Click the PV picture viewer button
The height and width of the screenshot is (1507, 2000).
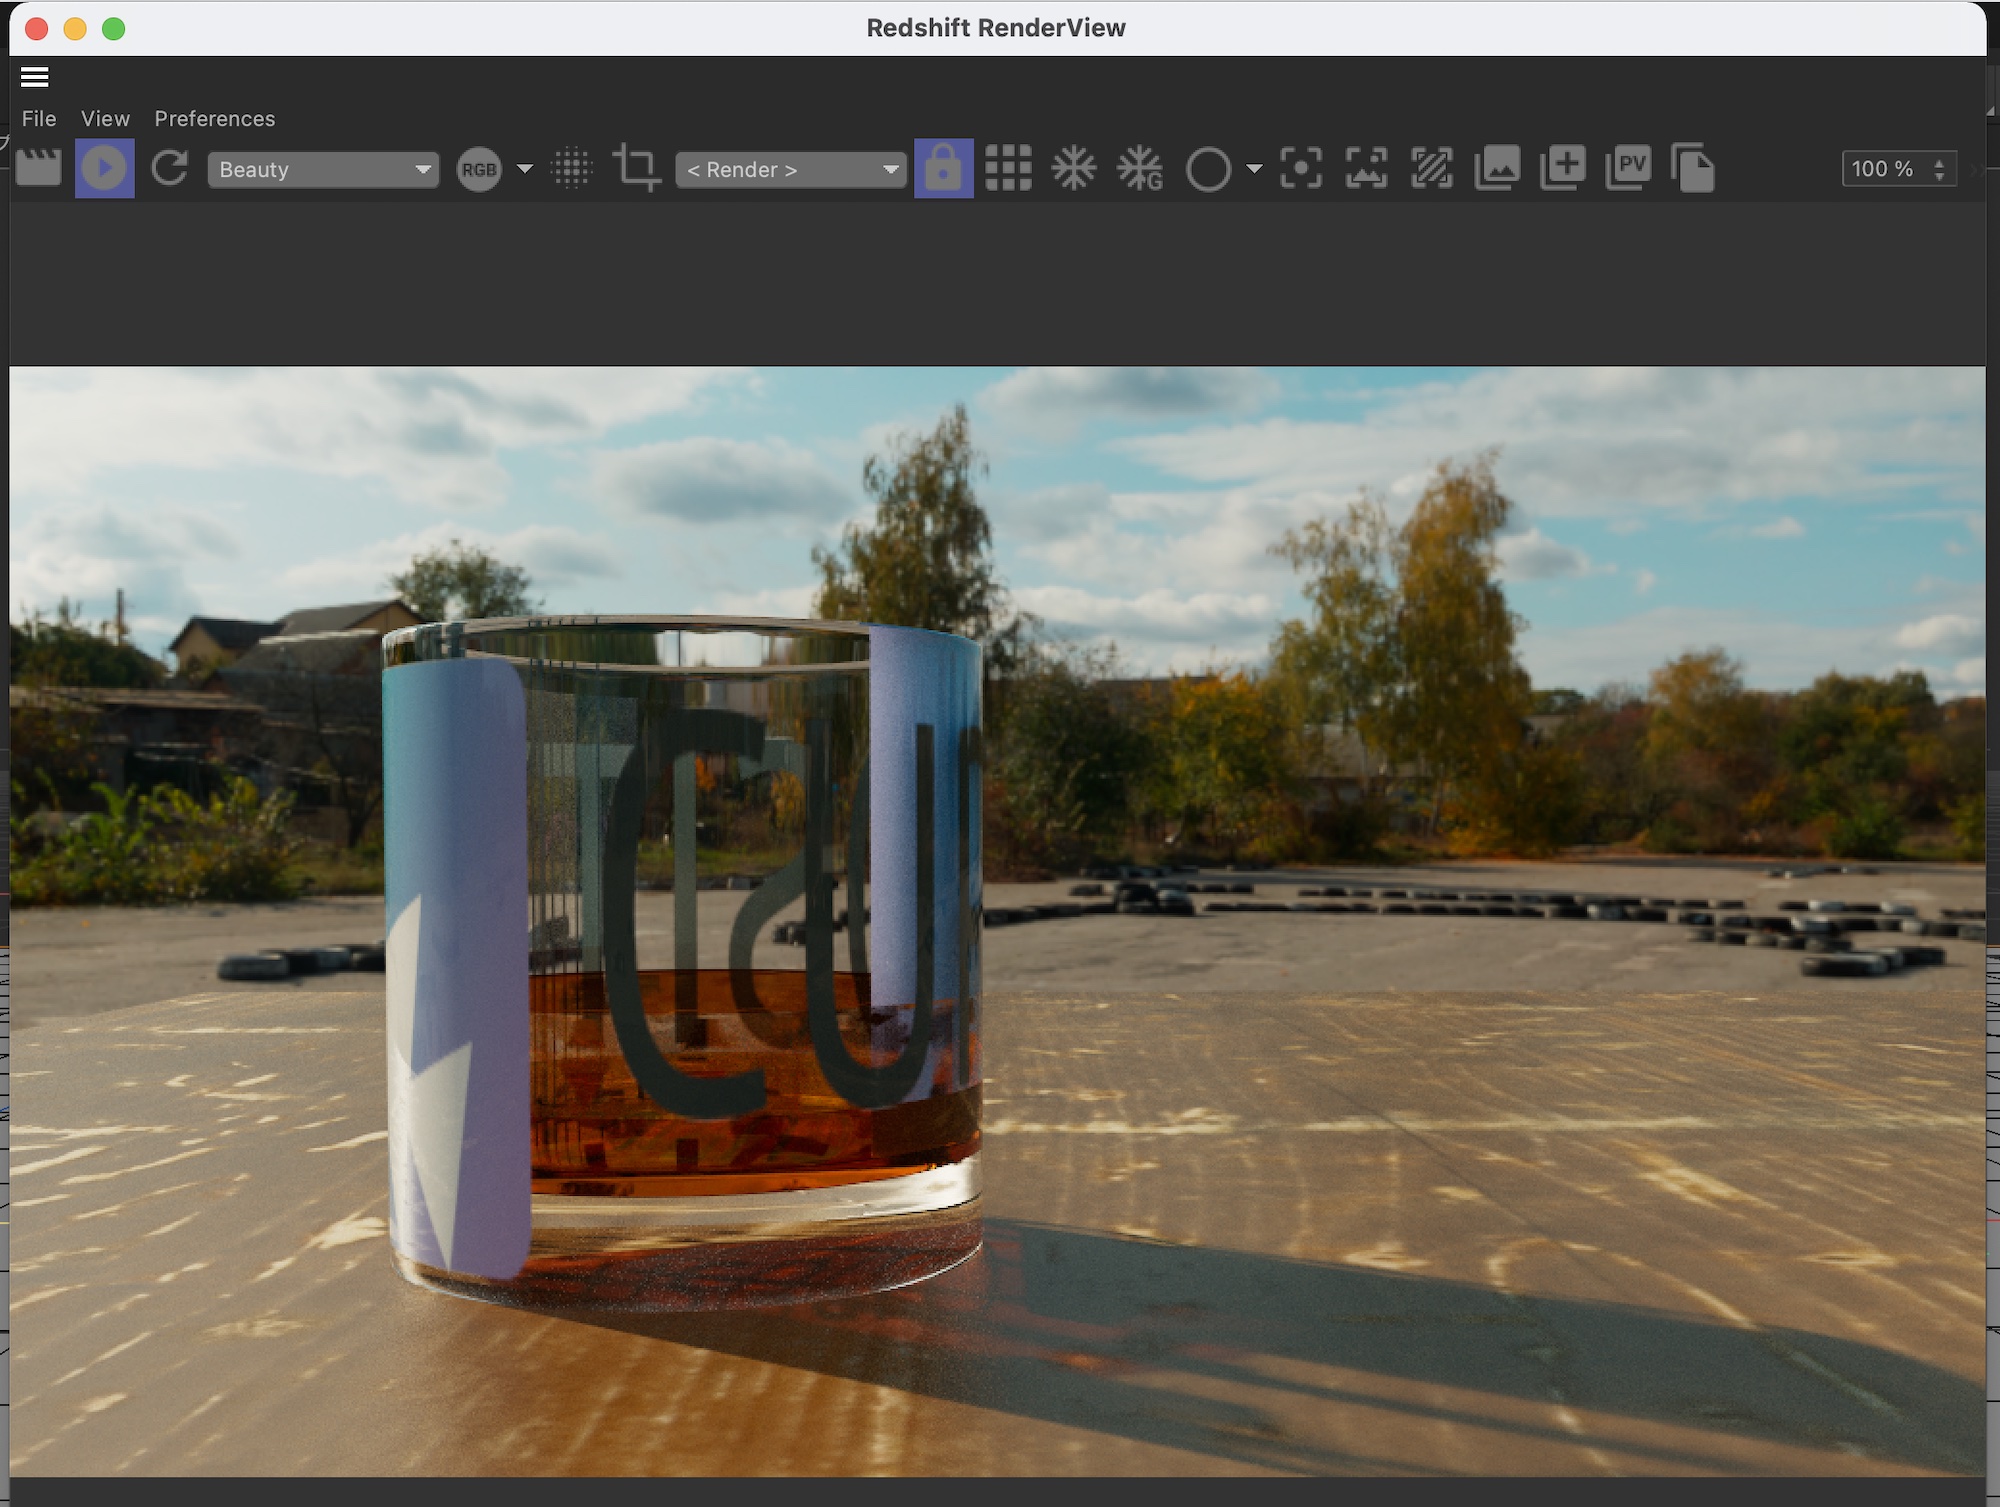[x=1628, y=168]
